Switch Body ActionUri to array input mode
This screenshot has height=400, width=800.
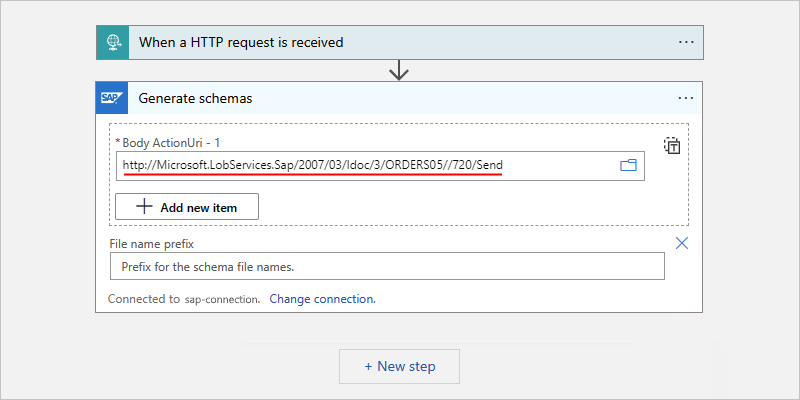pos(673,145)
